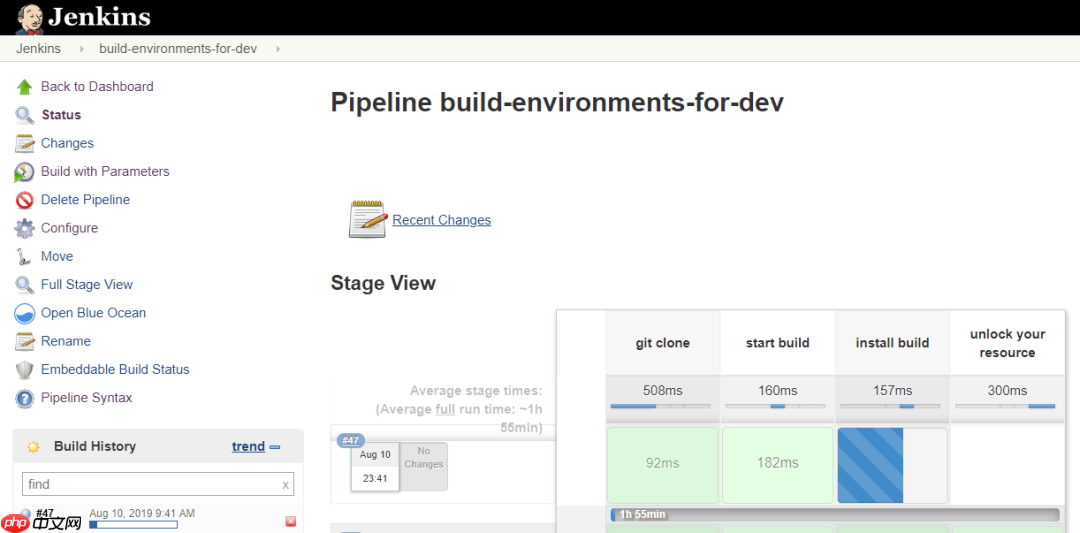The image size is (1080, 533).
Task: Open the build history trend link
Action: click(x=248, y=446)
